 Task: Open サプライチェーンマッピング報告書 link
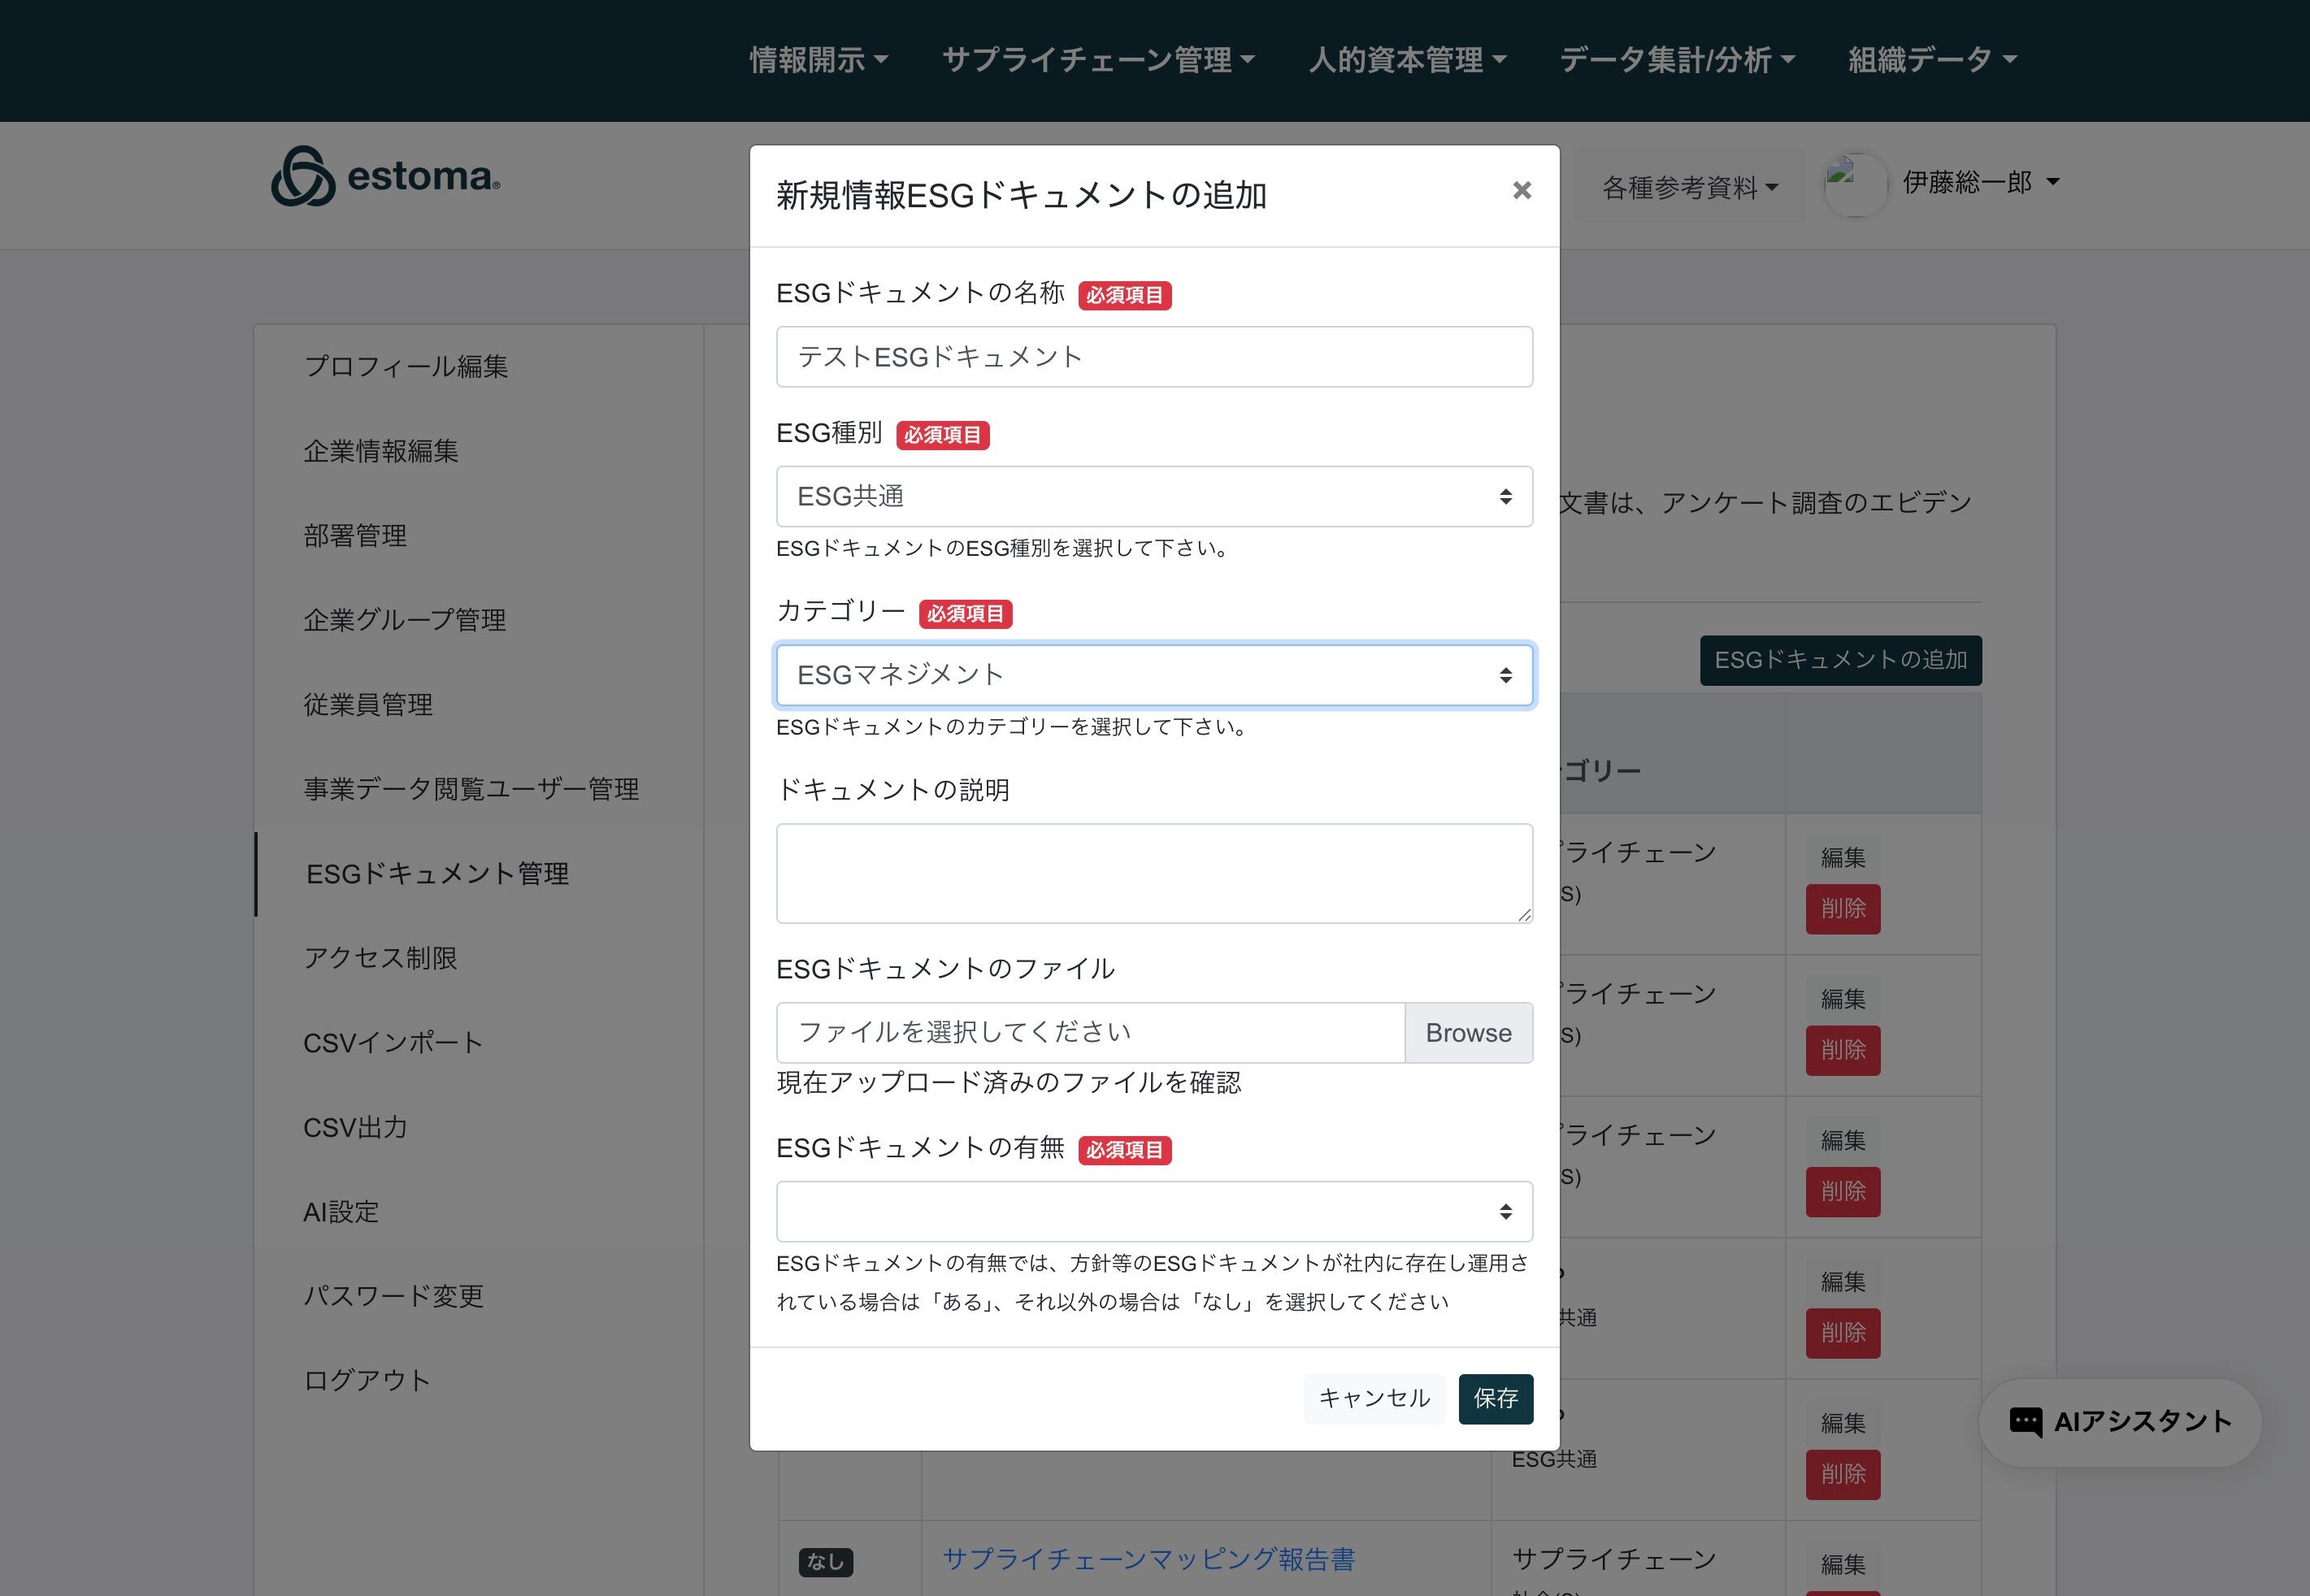[1148, 1559]
